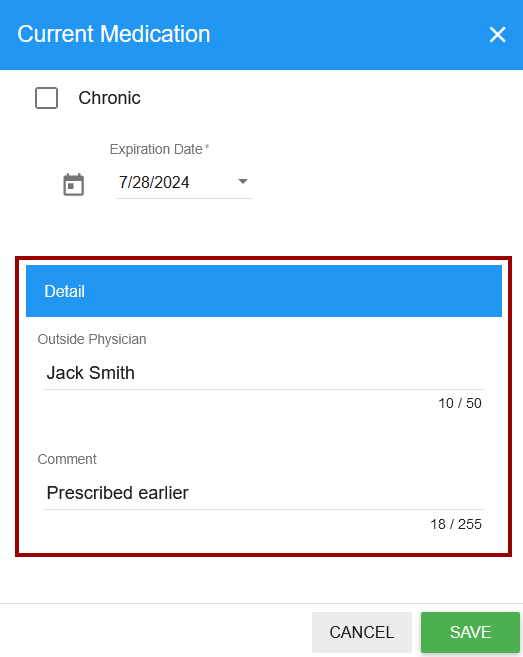Viewport: 523px width, 657px height.
Task: Tick the Chronic checkbox
Action: (47, 98)
